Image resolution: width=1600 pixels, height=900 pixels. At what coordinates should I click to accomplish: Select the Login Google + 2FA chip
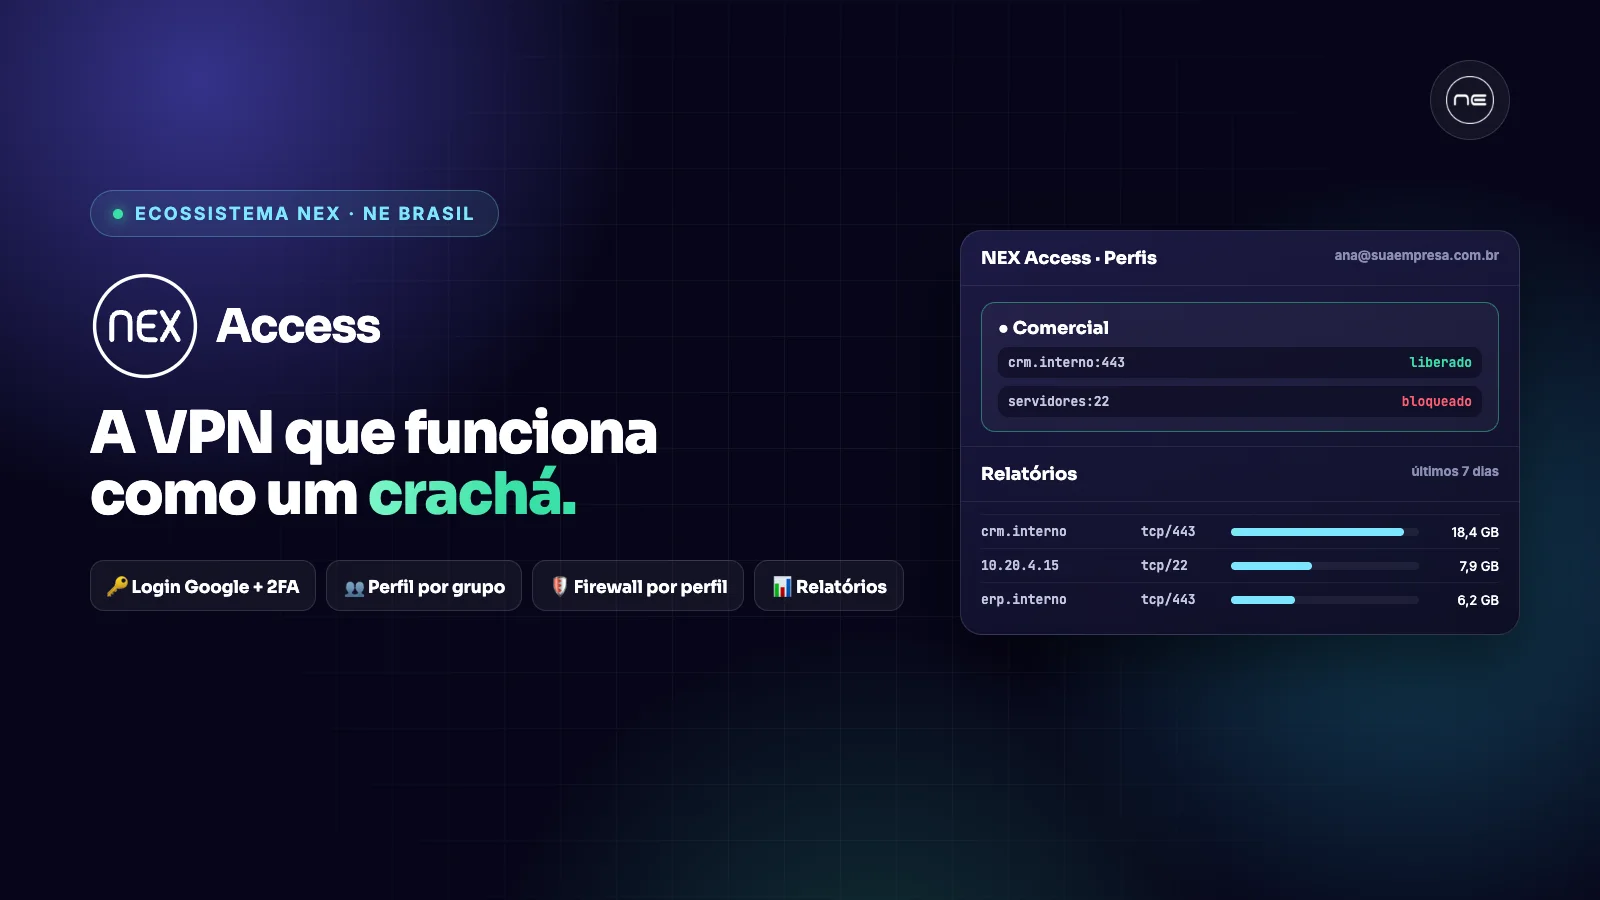coord(203,586)
